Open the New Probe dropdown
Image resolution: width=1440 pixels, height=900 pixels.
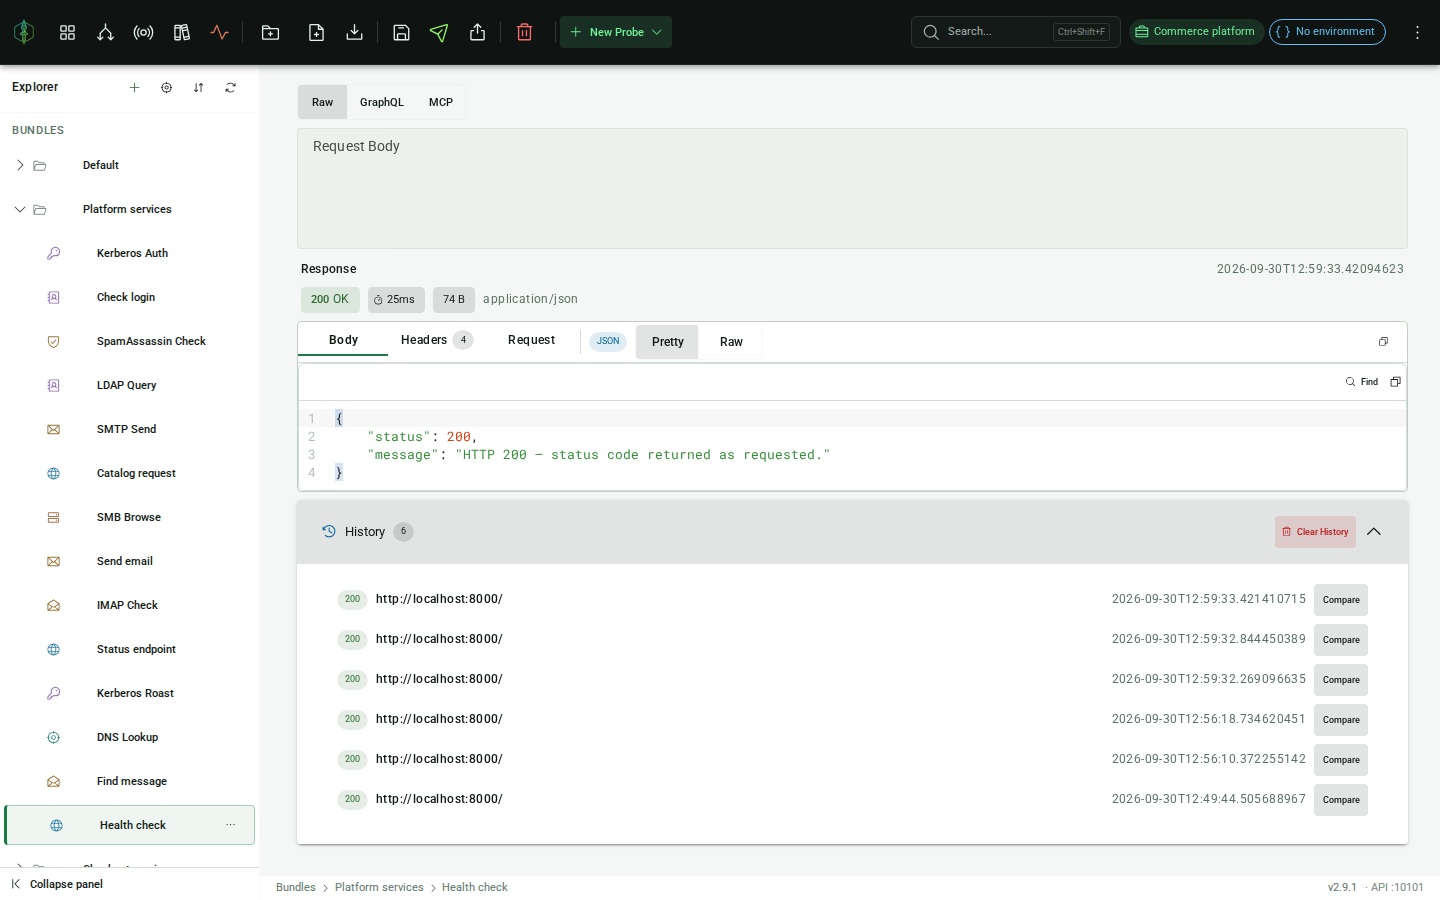pos(616,32)
